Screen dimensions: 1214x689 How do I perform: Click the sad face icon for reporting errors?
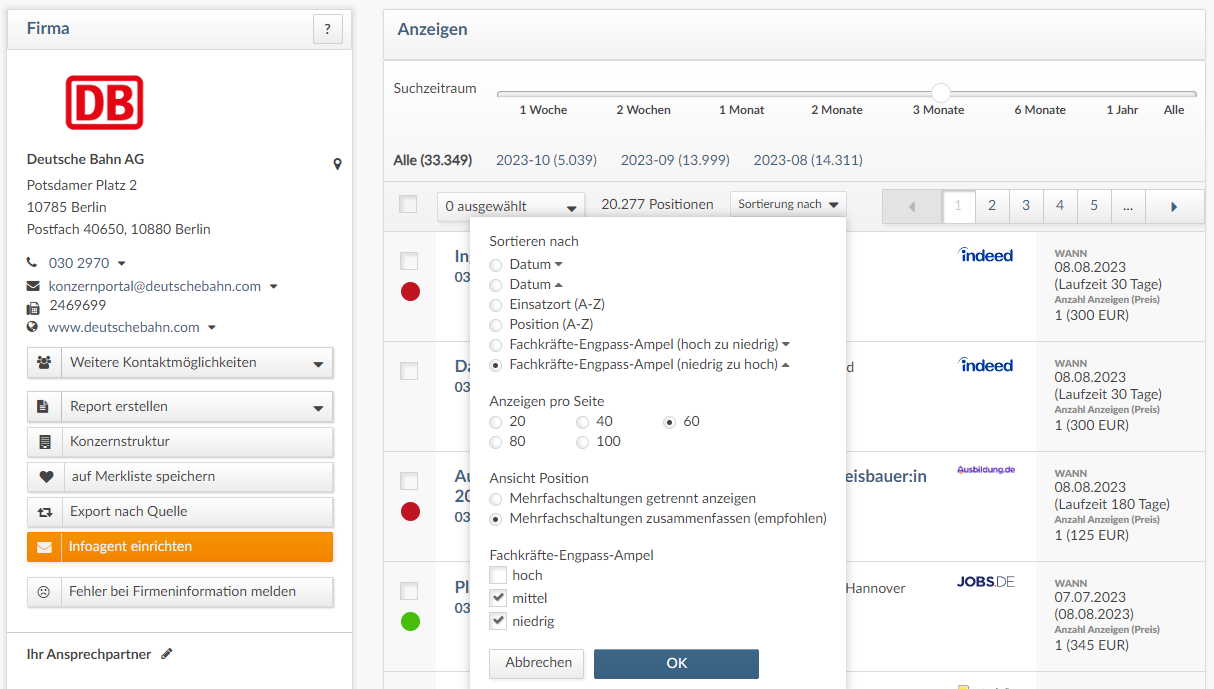[x=44, y=592]
